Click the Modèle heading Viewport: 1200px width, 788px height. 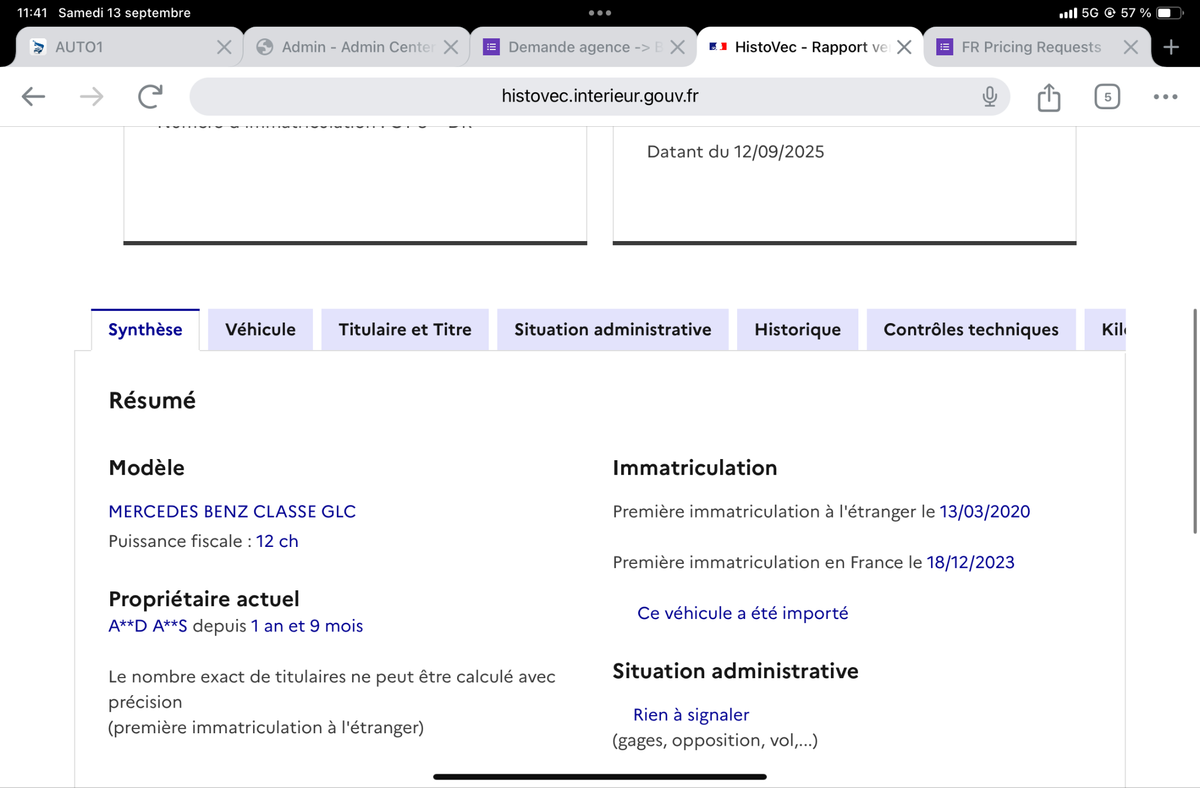(146, 467)
